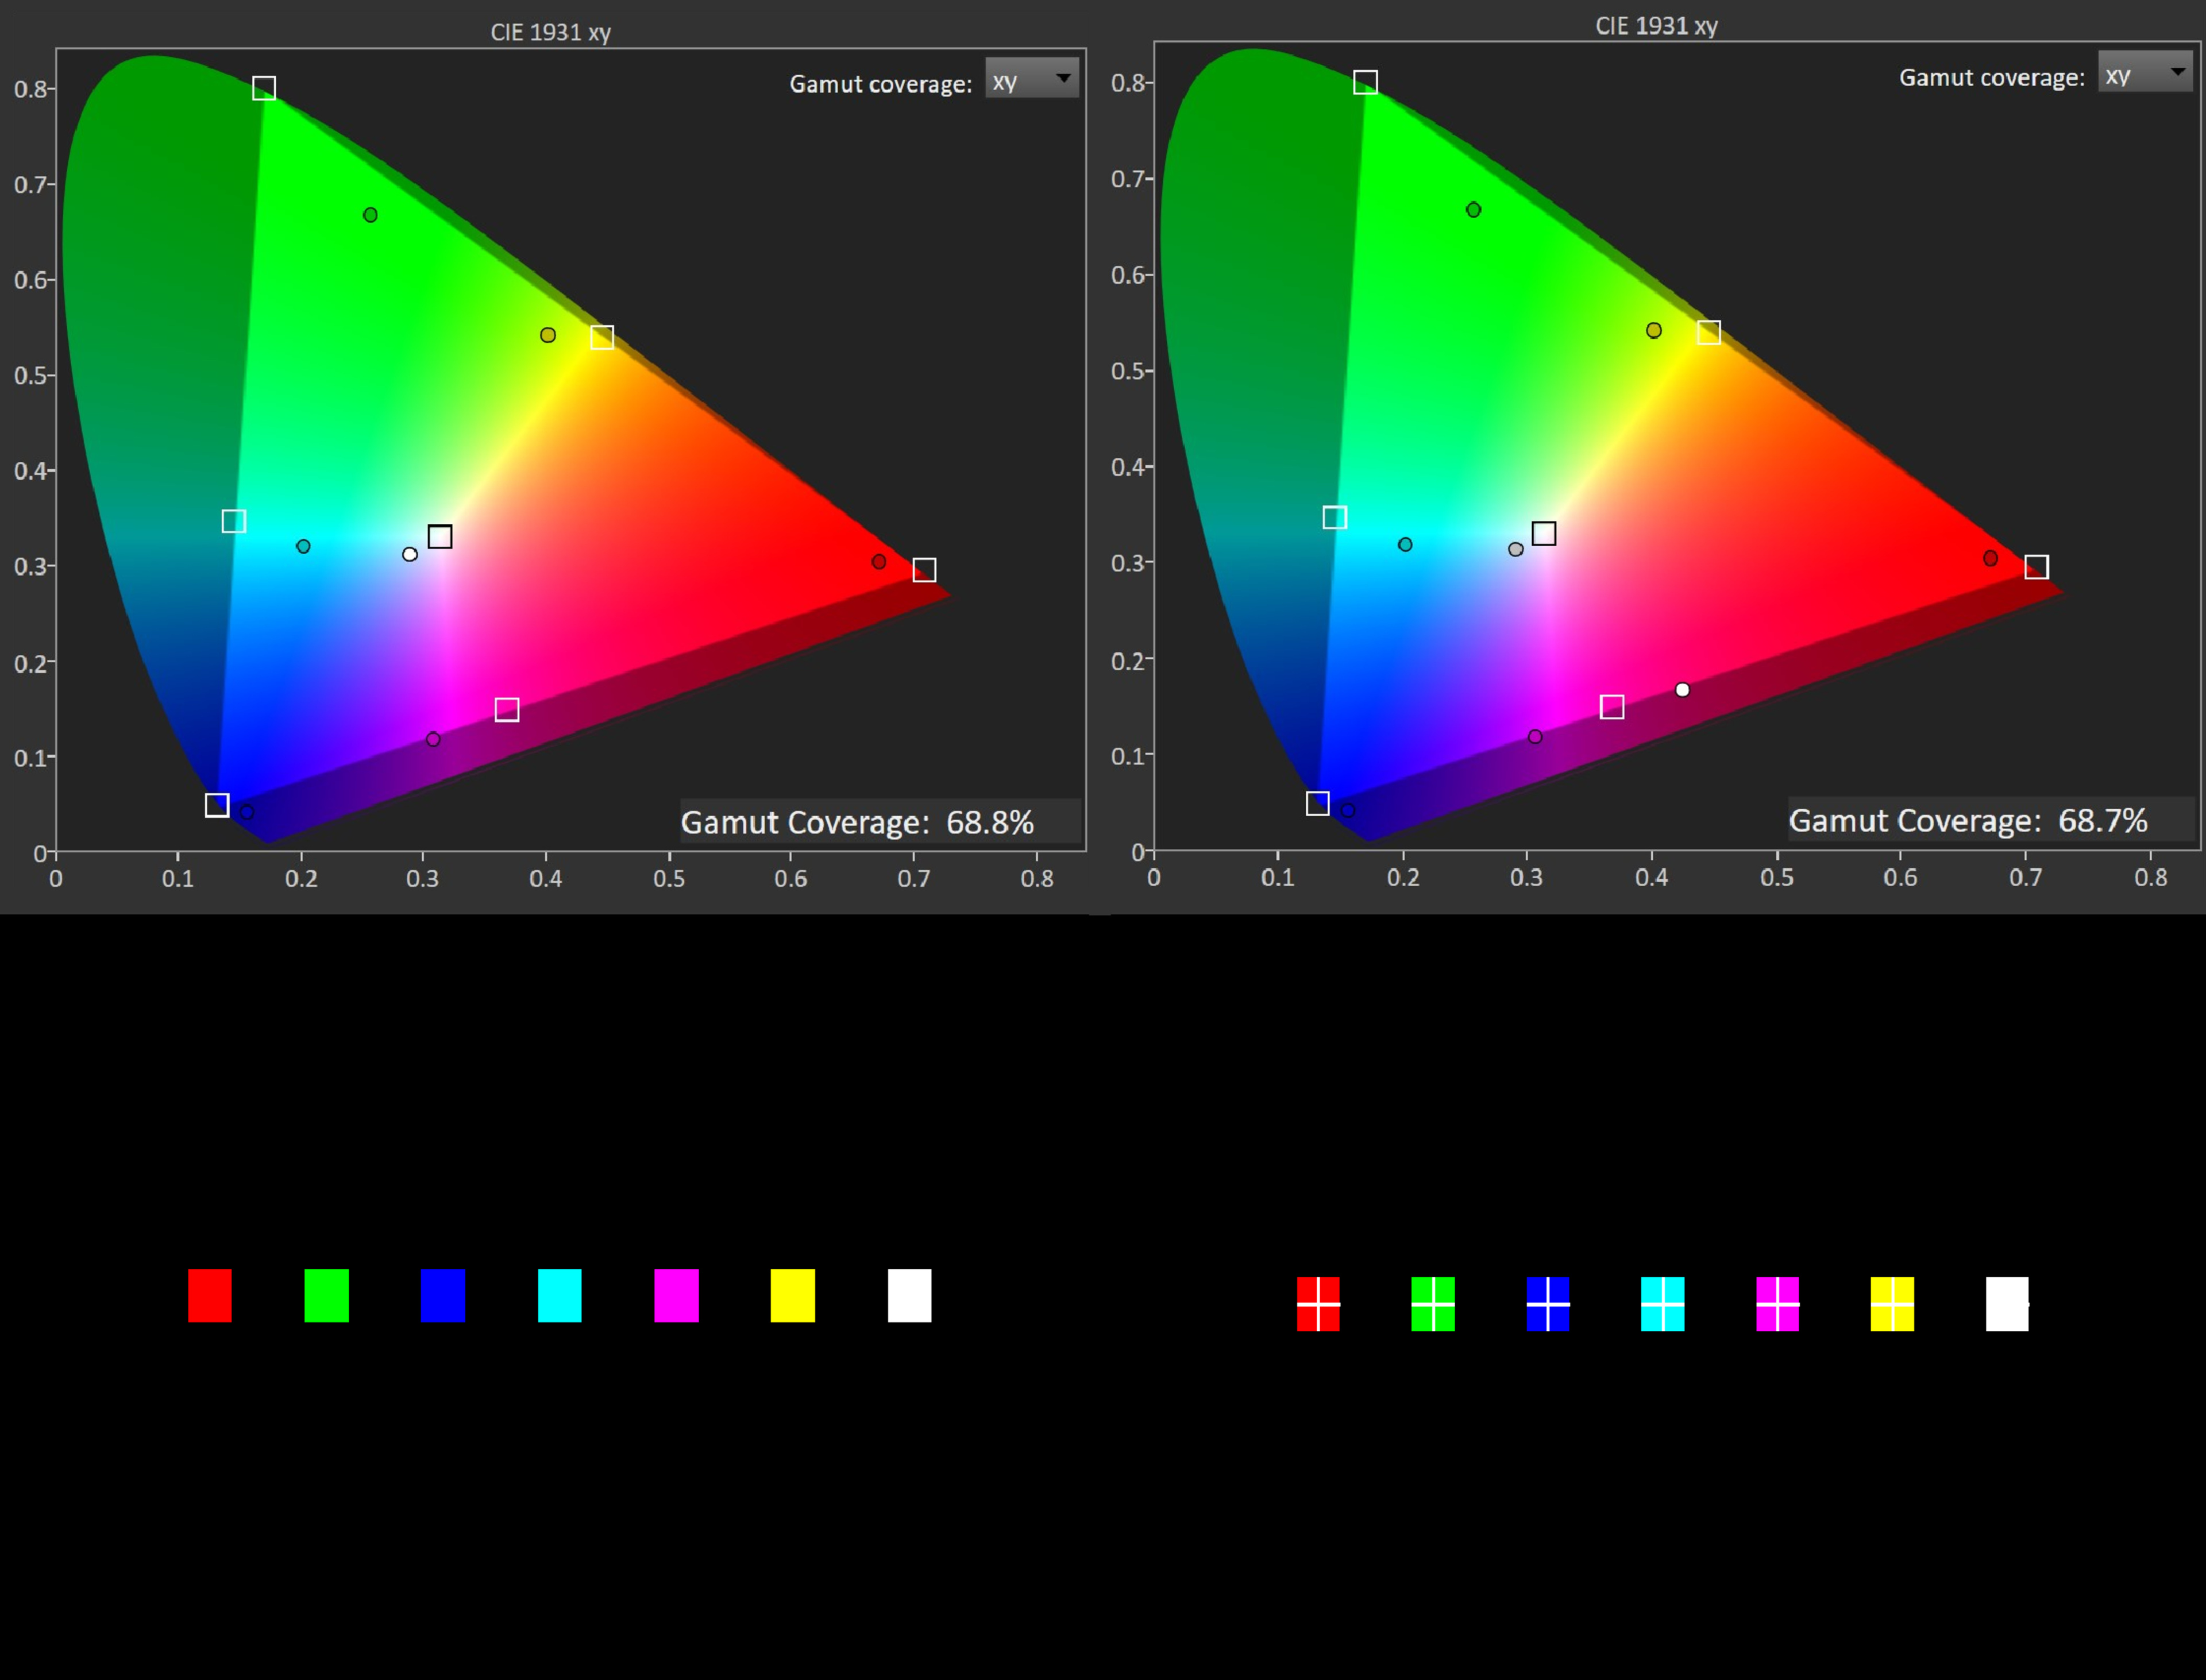Image resolution: width=2206 pixels, height=1680 pixels.
Task: Click measured blue circle in right chart
Action: tap(1348, 811)
